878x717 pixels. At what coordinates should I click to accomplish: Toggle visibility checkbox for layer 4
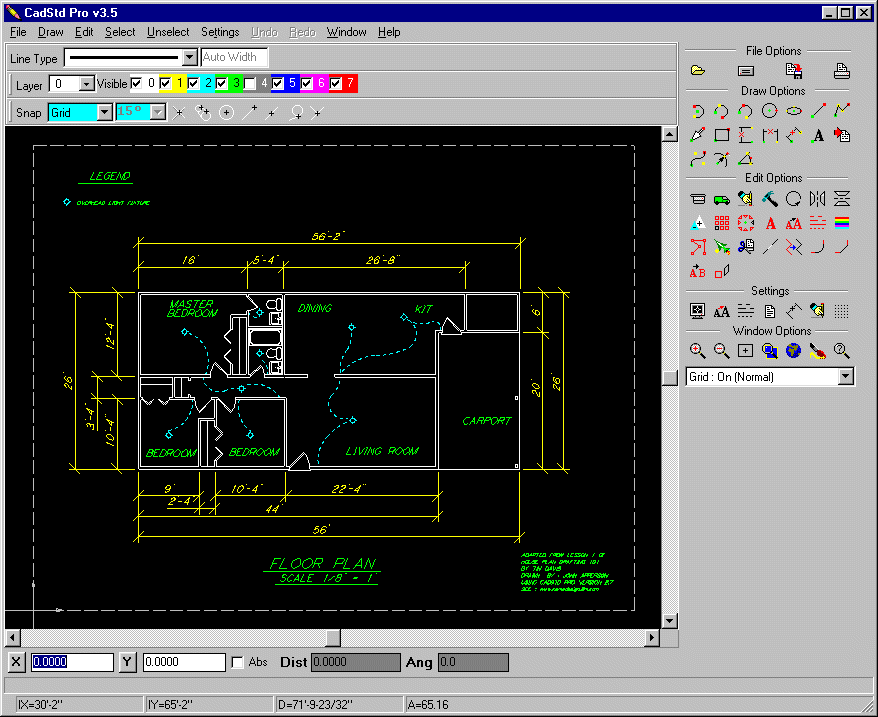coord(250,84)
